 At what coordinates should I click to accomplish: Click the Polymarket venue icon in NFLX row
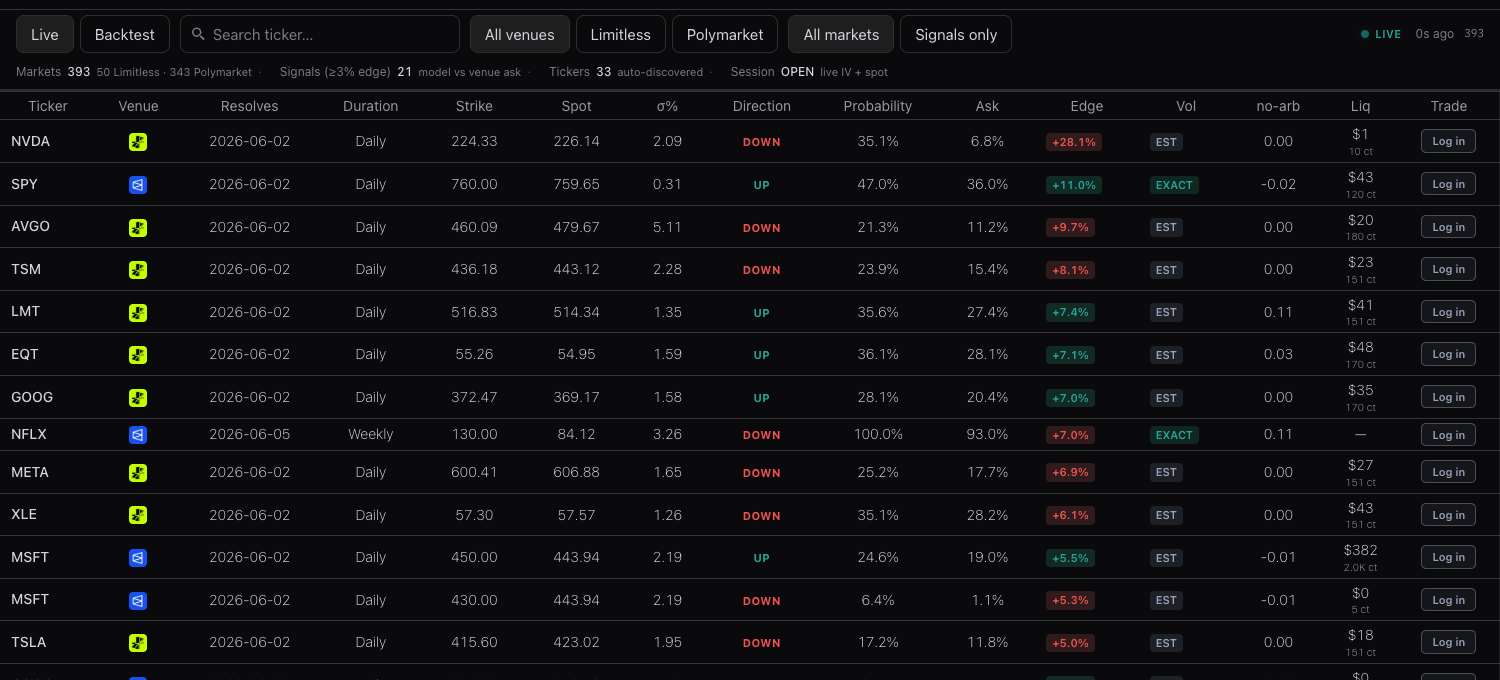tap(138, 435)
